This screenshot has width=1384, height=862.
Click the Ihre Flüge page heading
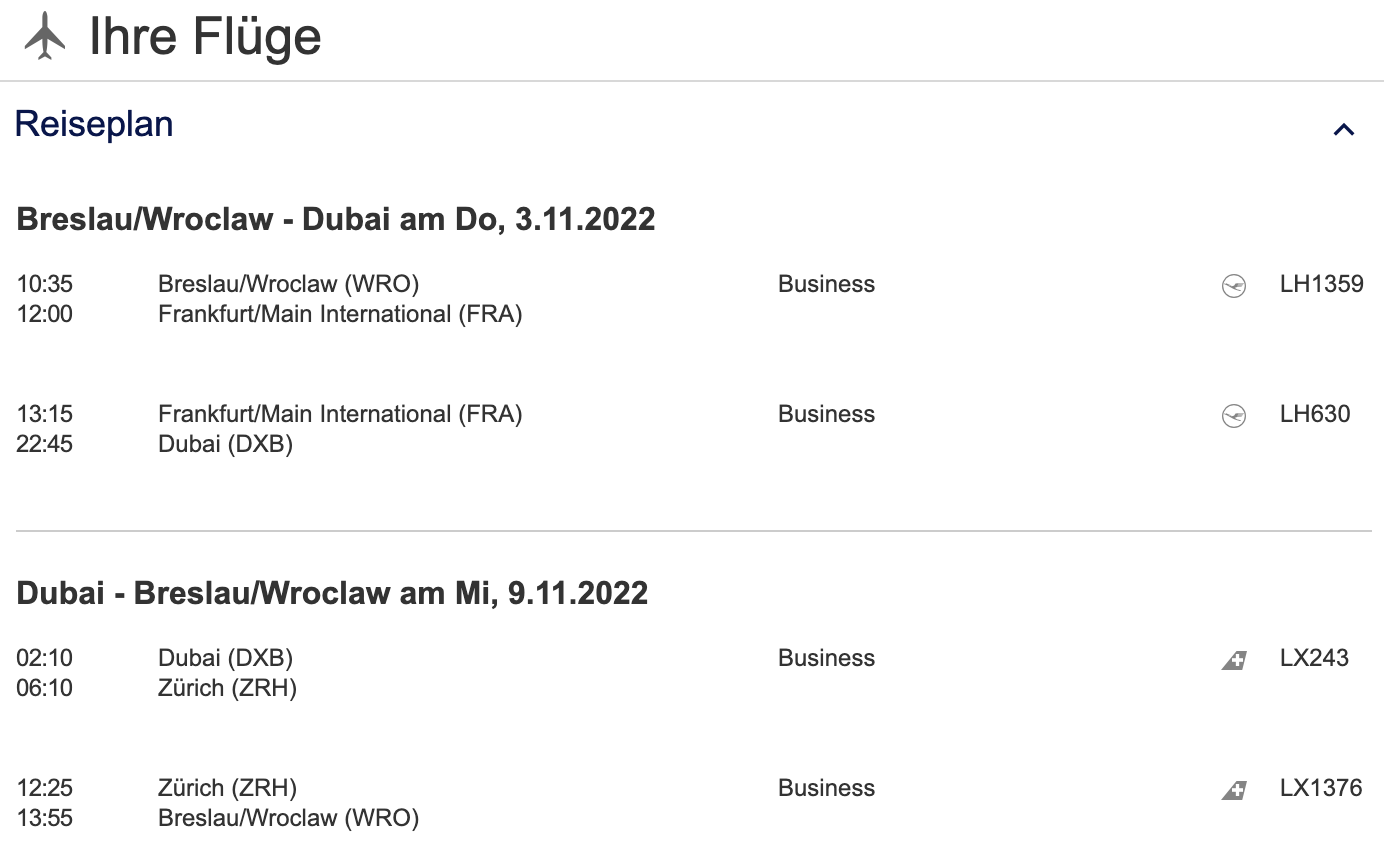[205, 38]
